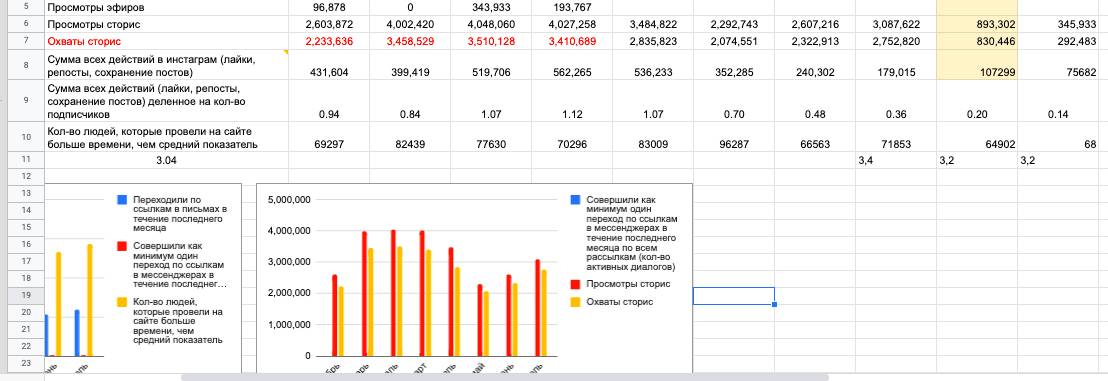Click the fill handle of the selected cell
This screenshot has height=381, width=1108.
[x=775, y=305]
